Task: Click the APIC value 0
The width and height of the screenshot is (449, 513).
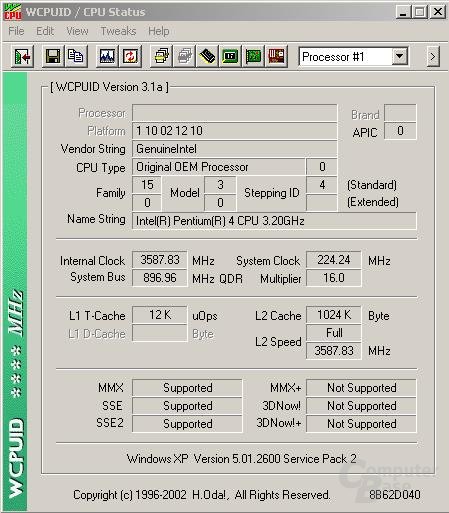Action: point(400,131)
